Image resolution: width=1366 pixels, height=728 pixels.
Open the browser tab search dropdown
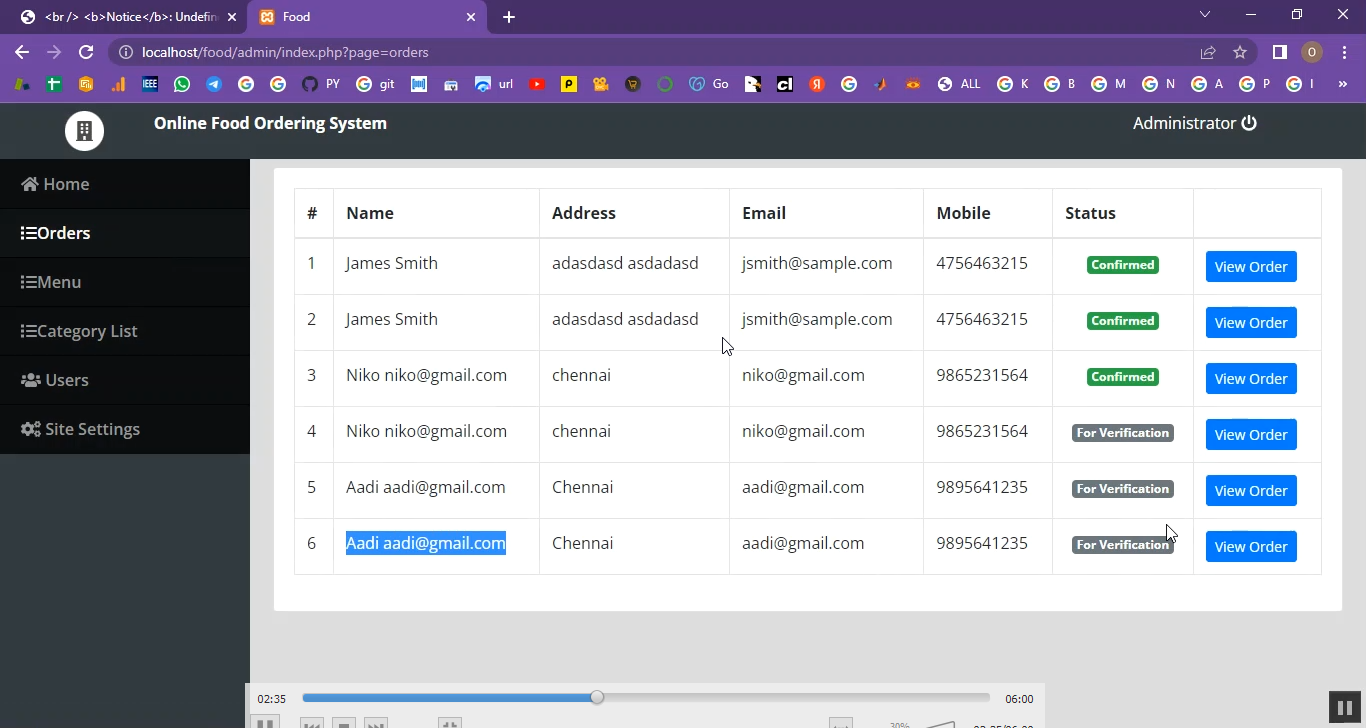[1204, 15]
